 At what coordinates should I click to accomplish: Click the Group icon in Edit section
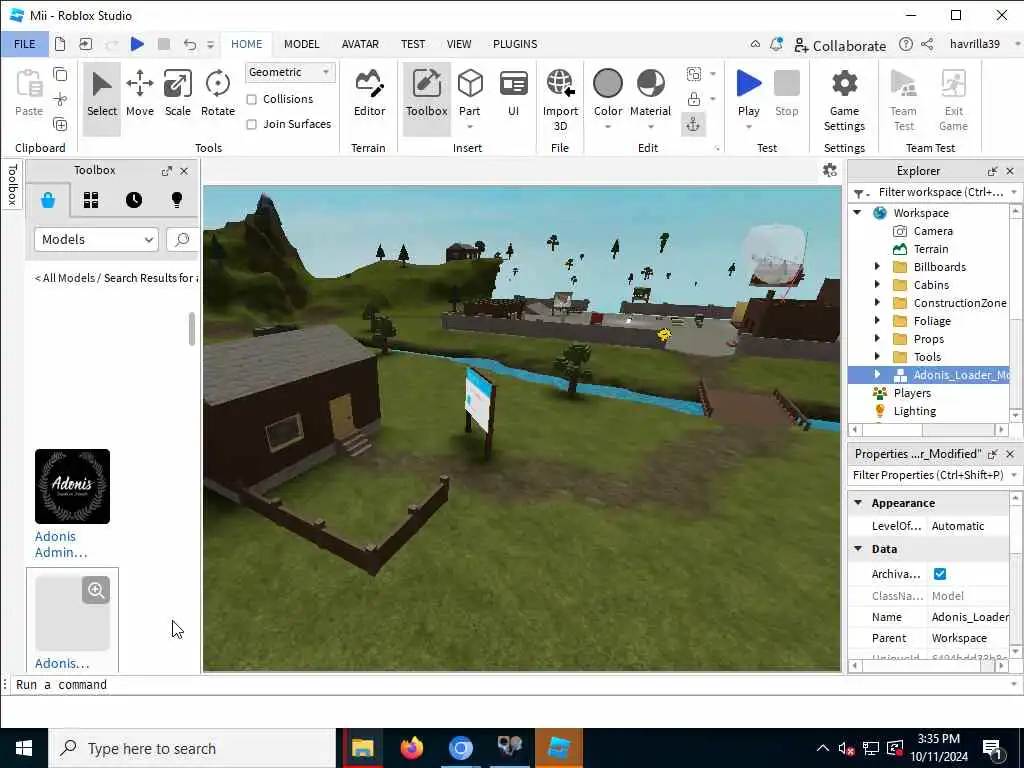tap(694, 74)
